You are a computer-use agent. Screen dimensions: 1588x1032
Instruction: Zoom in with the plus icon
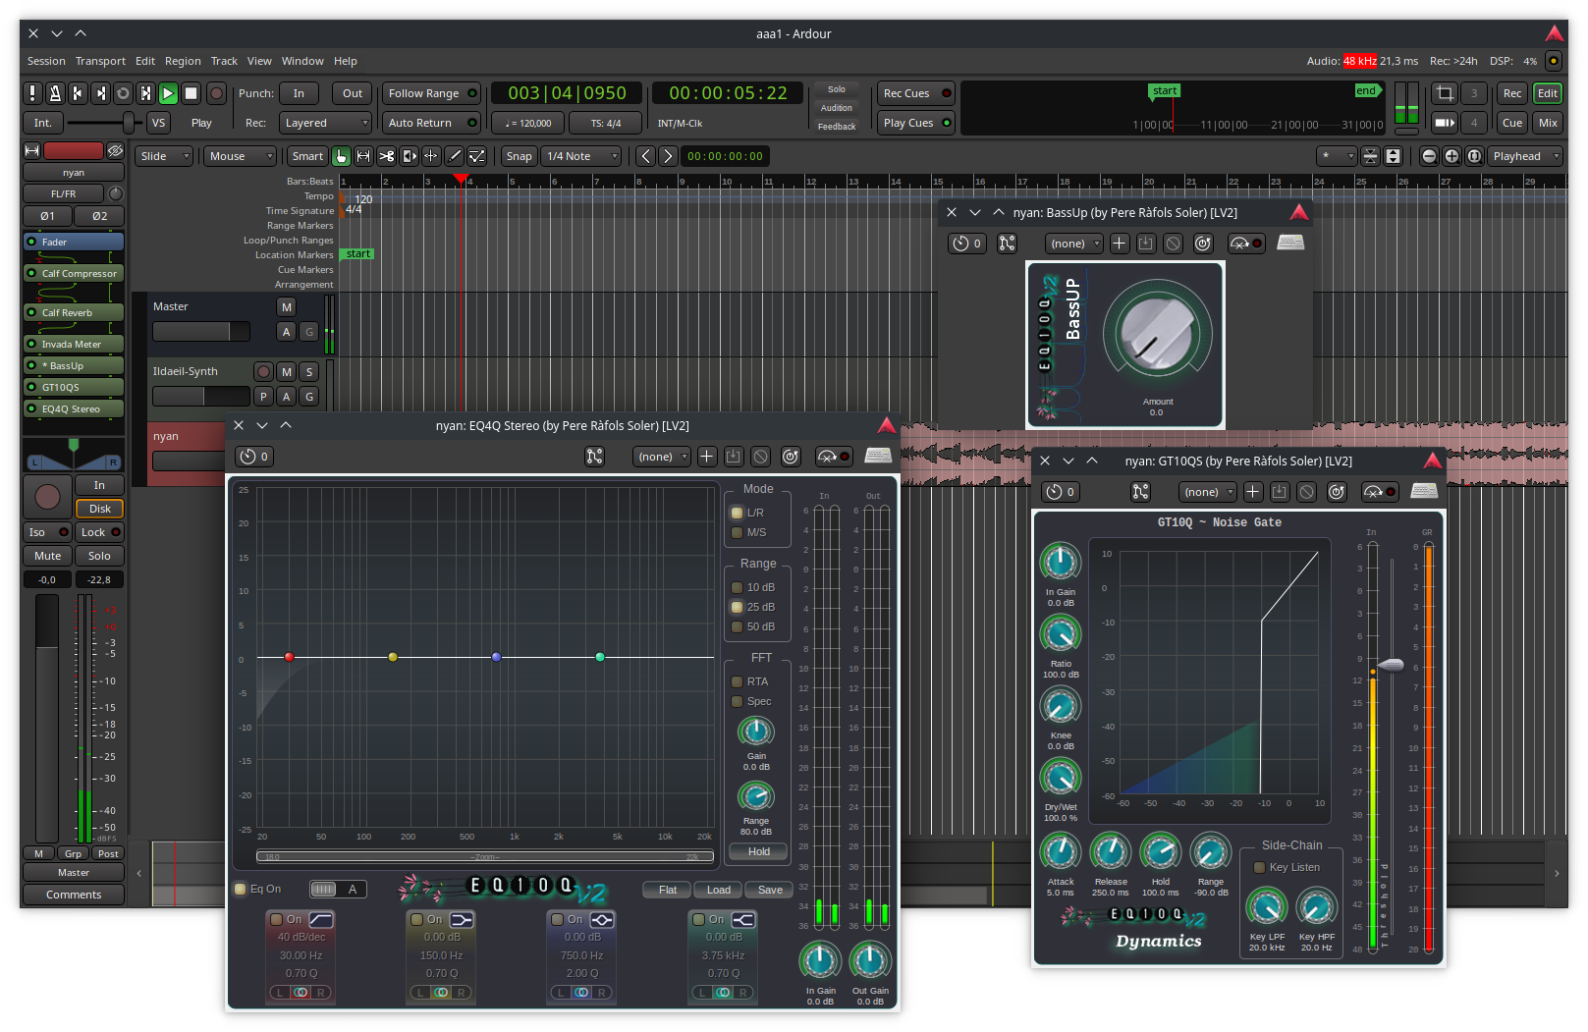click(x=1451, y=156)
